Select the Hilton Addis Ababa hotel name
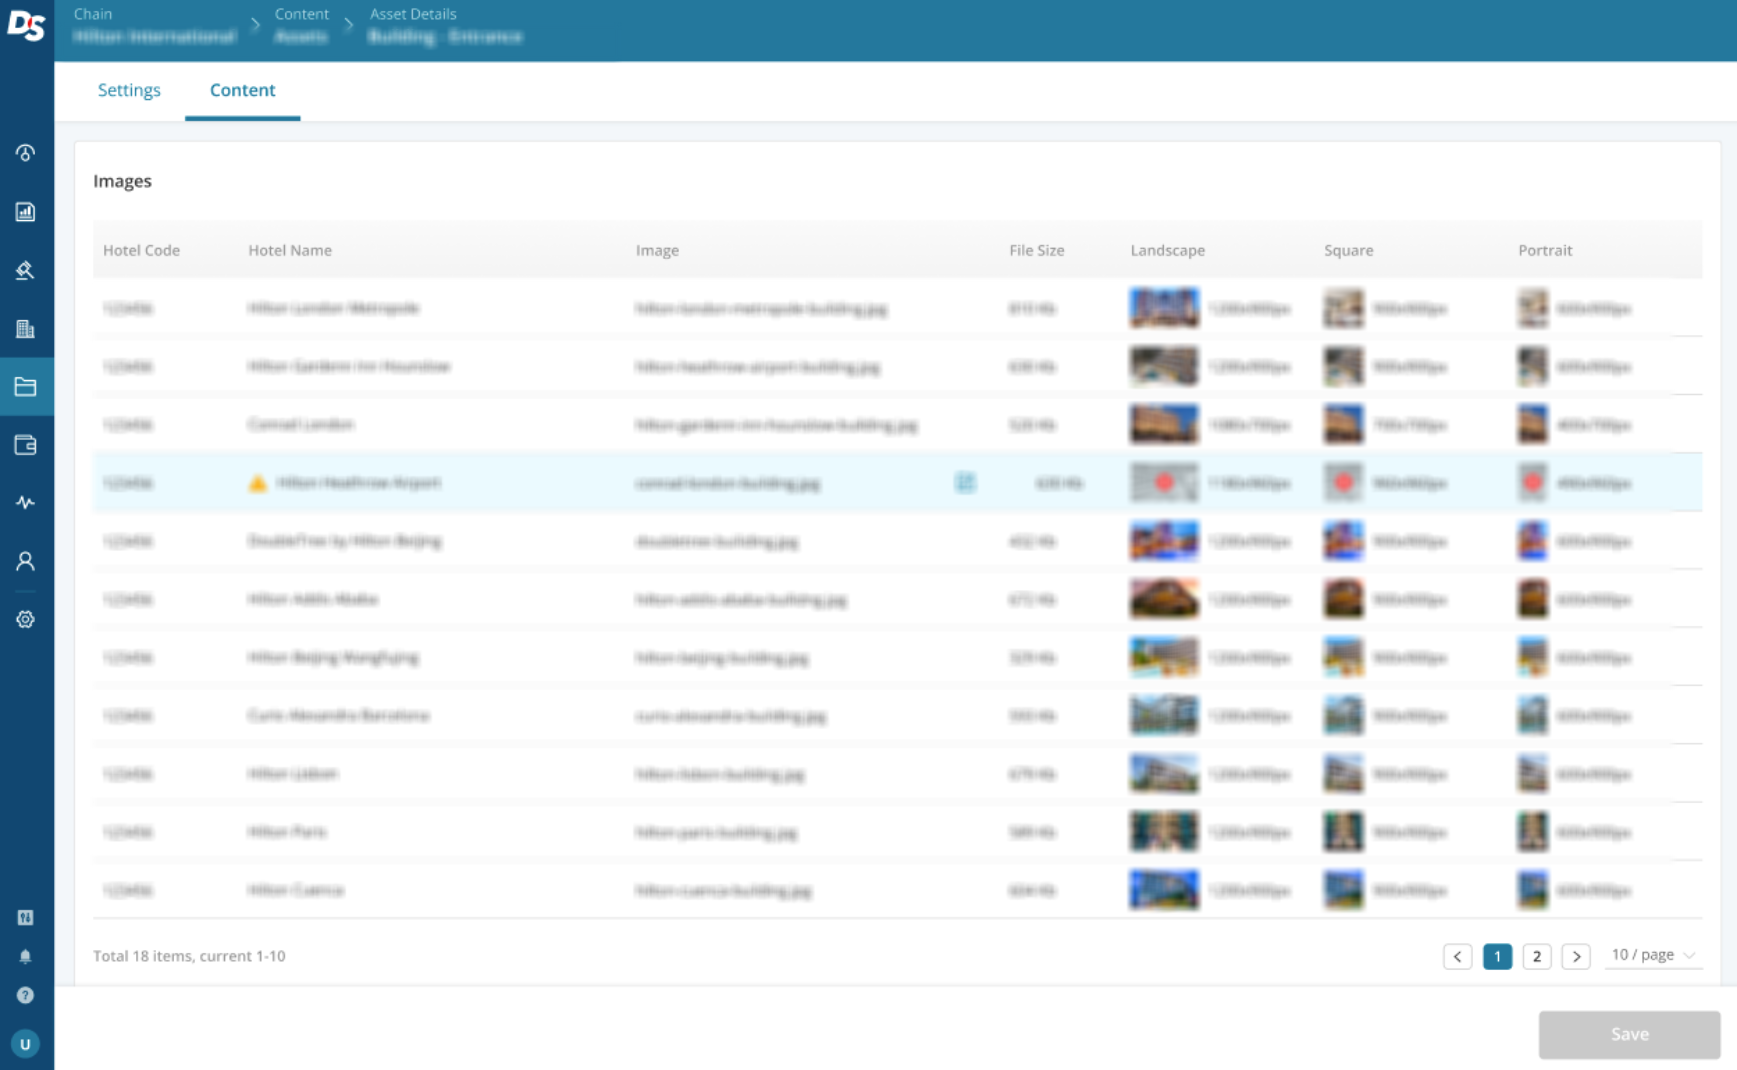This screenshot has width=1737, height=1070. 313,599
